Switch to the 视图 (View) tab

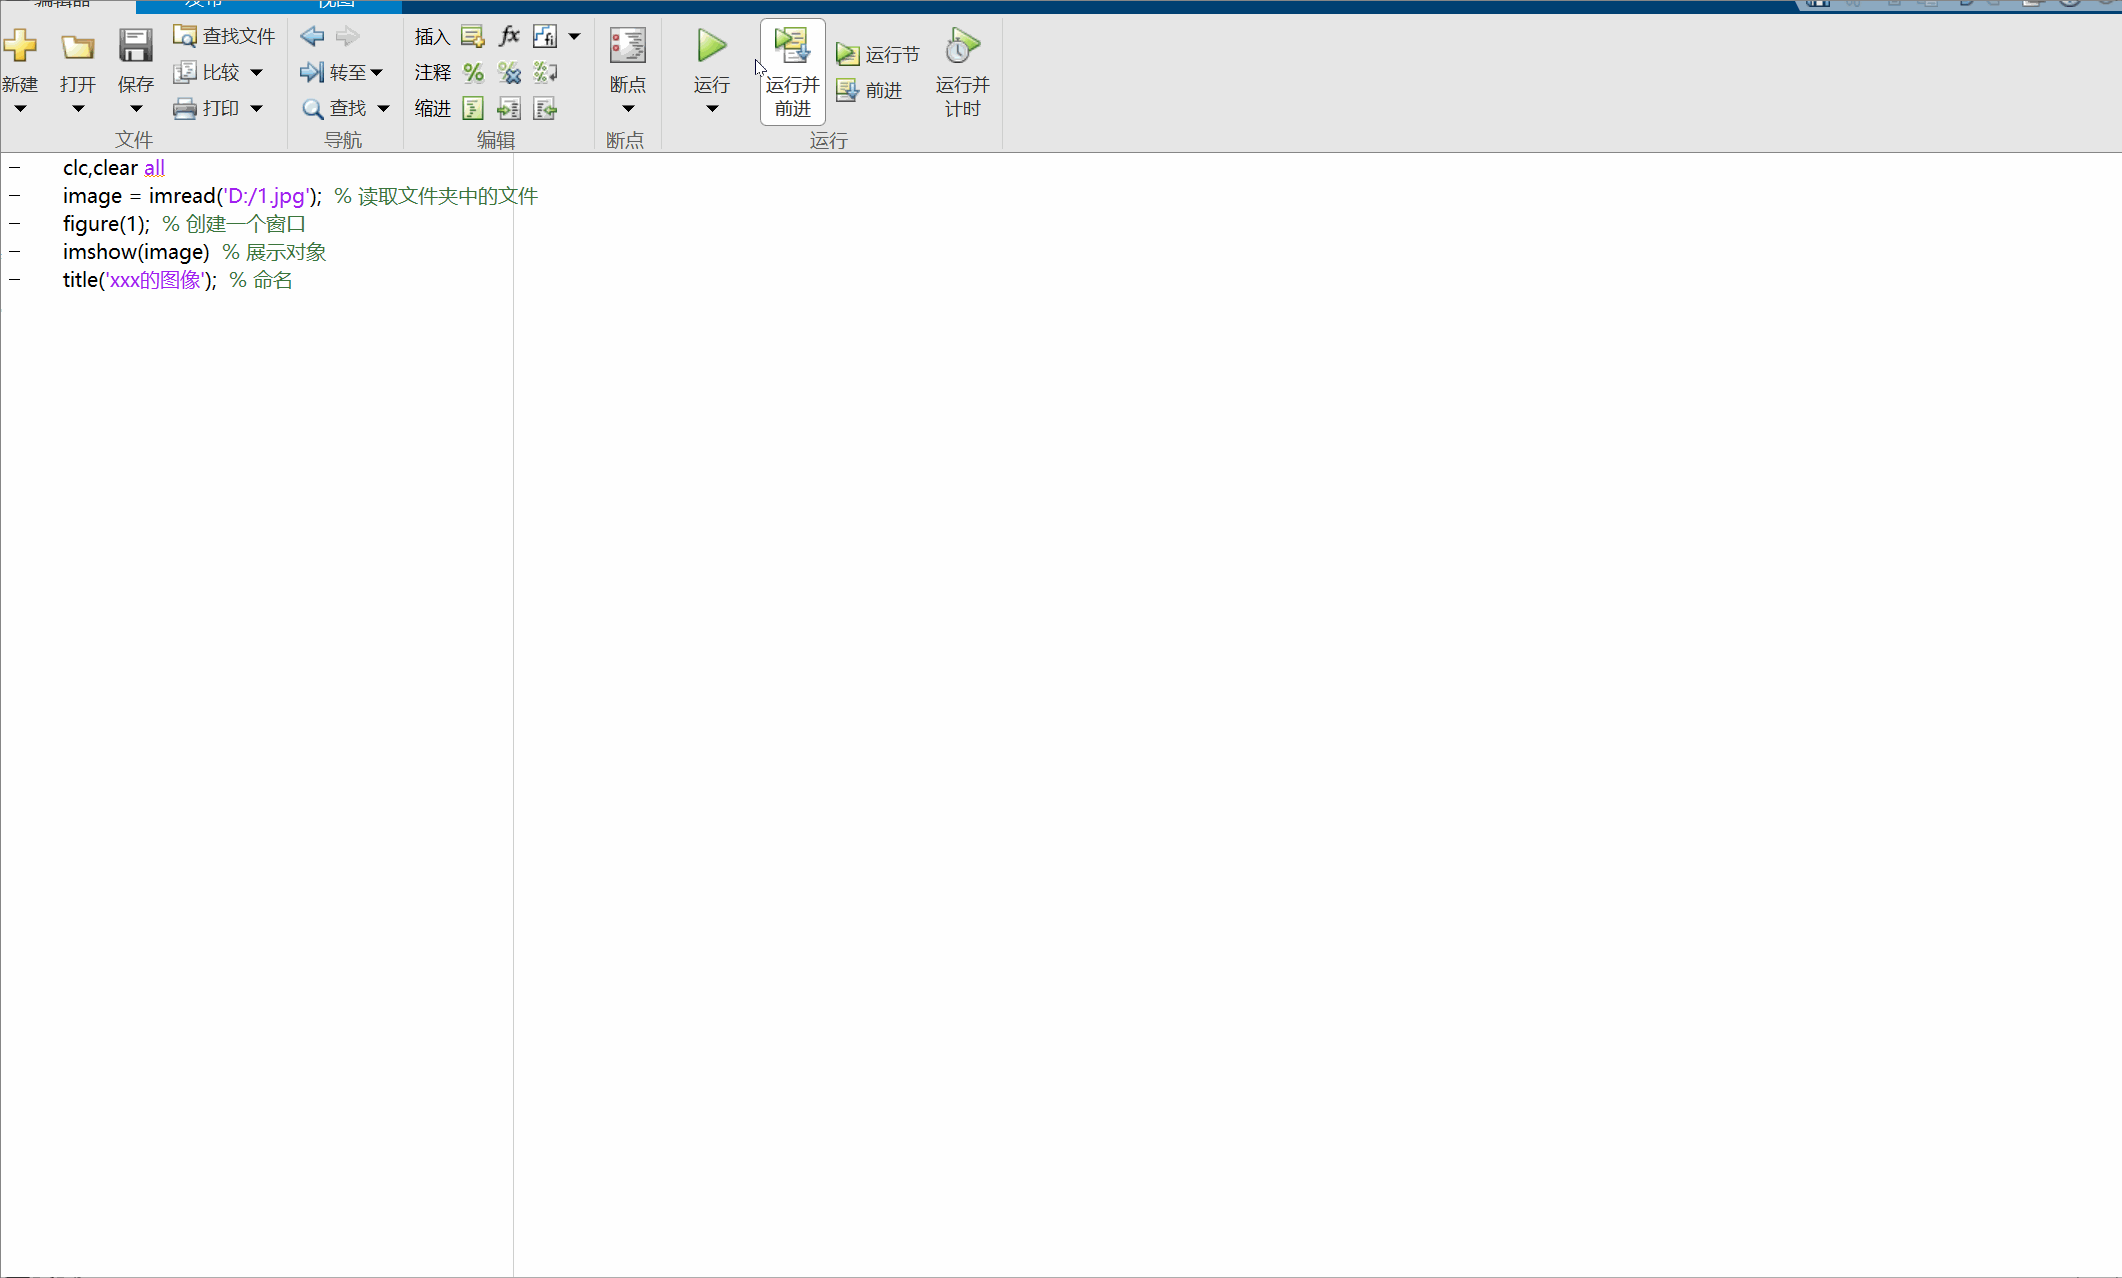tap(336, 4)
